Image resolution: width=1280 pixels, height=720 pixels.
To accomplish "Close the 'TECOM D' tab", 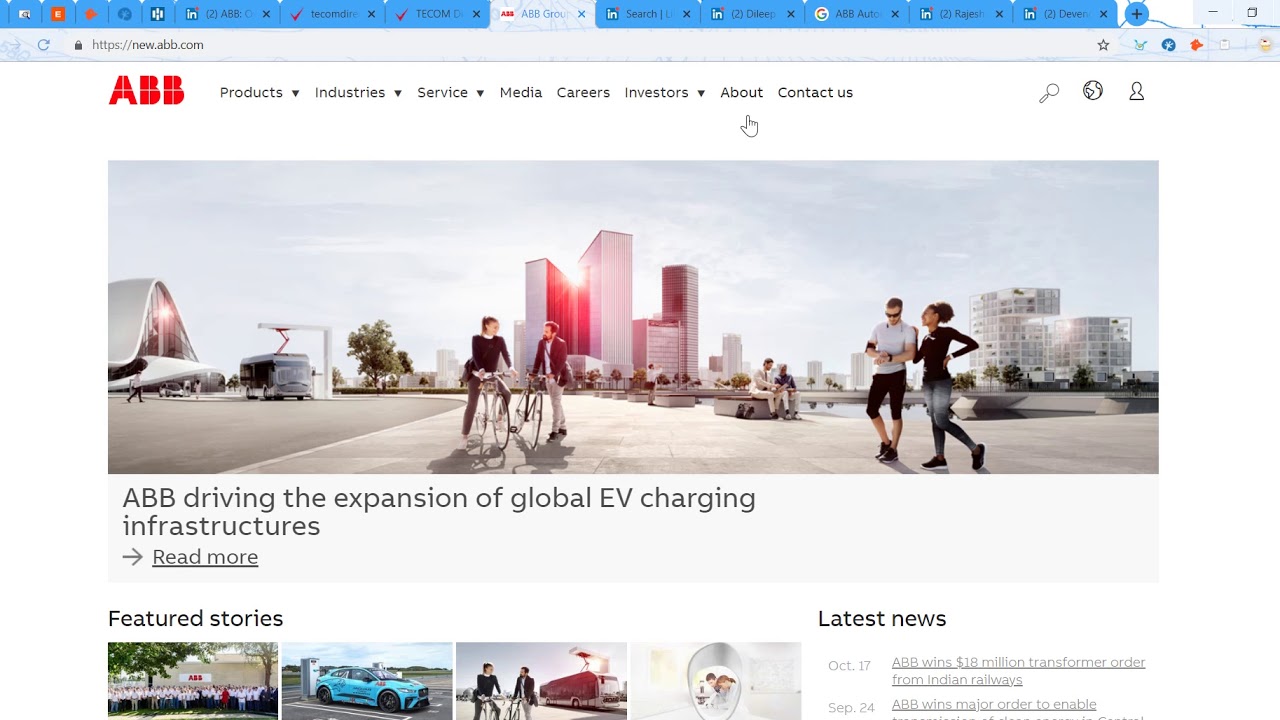I will (476, 14).
